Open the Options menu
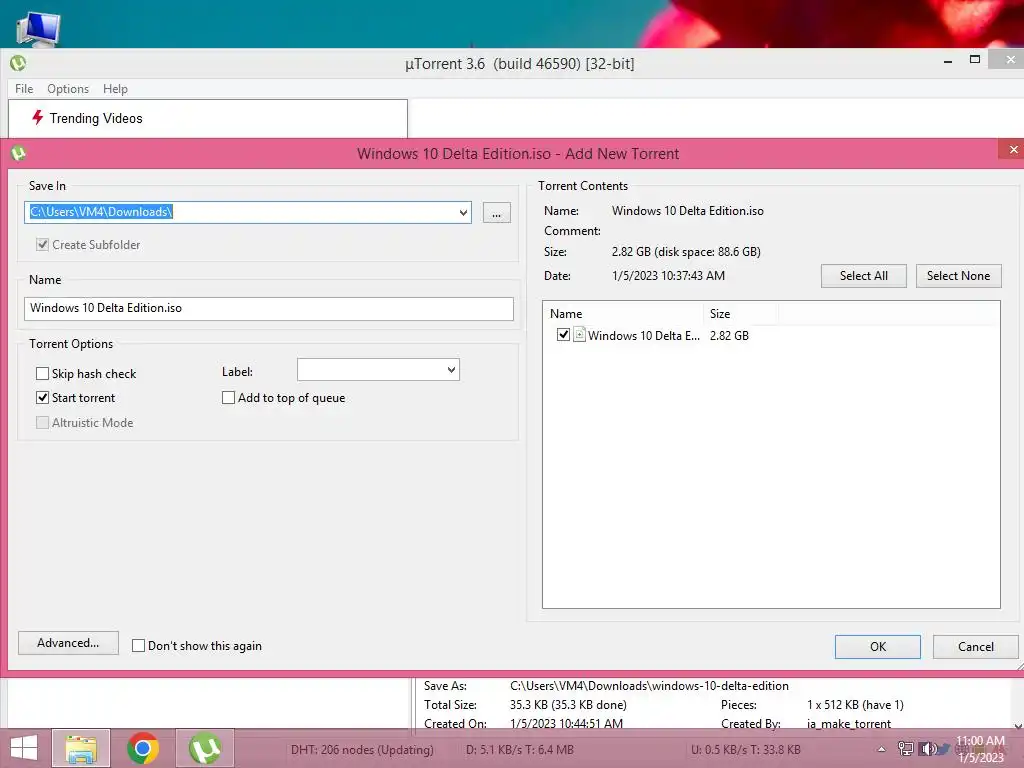 coord(68,89)
